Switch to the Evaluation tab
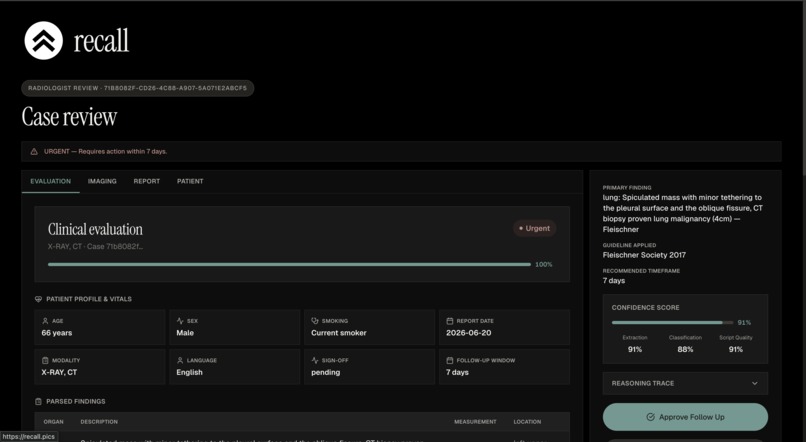This screenshot has width=806, height=442. [x=50, y=181]
